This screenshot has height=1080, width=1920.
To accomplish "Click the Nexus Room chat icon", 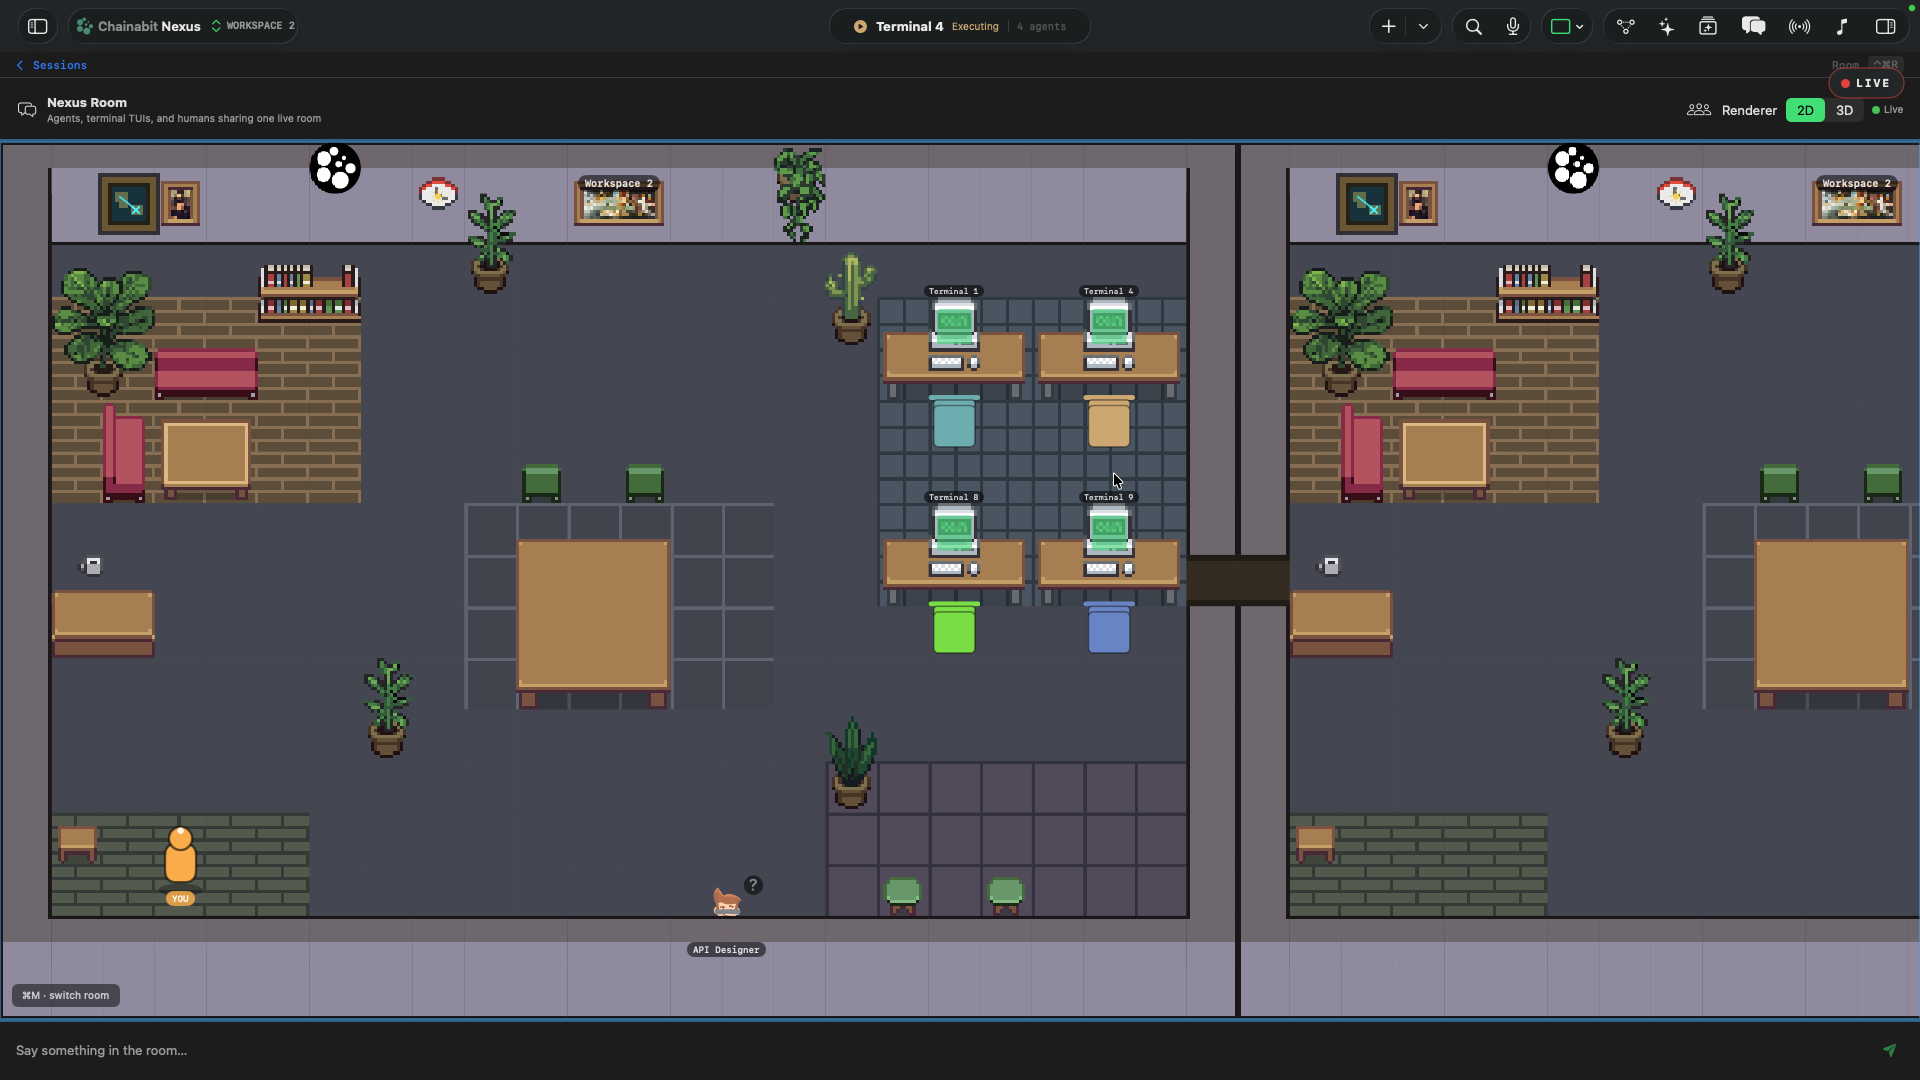I will click(x=27, y=110).
